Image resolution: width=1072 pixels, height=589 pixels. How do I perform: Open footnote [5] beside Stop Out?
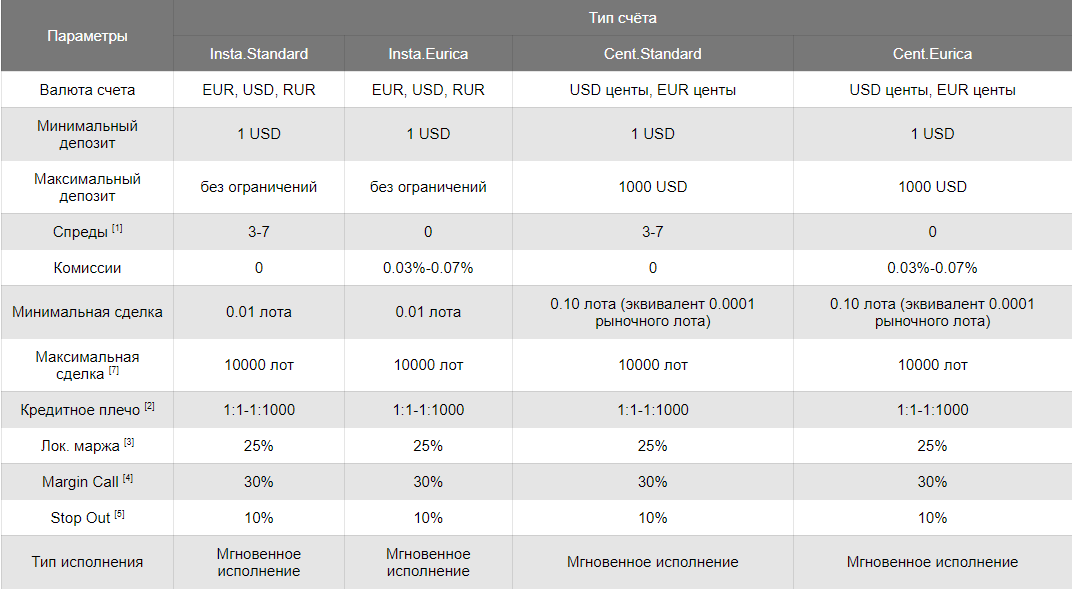coord(119,515)
